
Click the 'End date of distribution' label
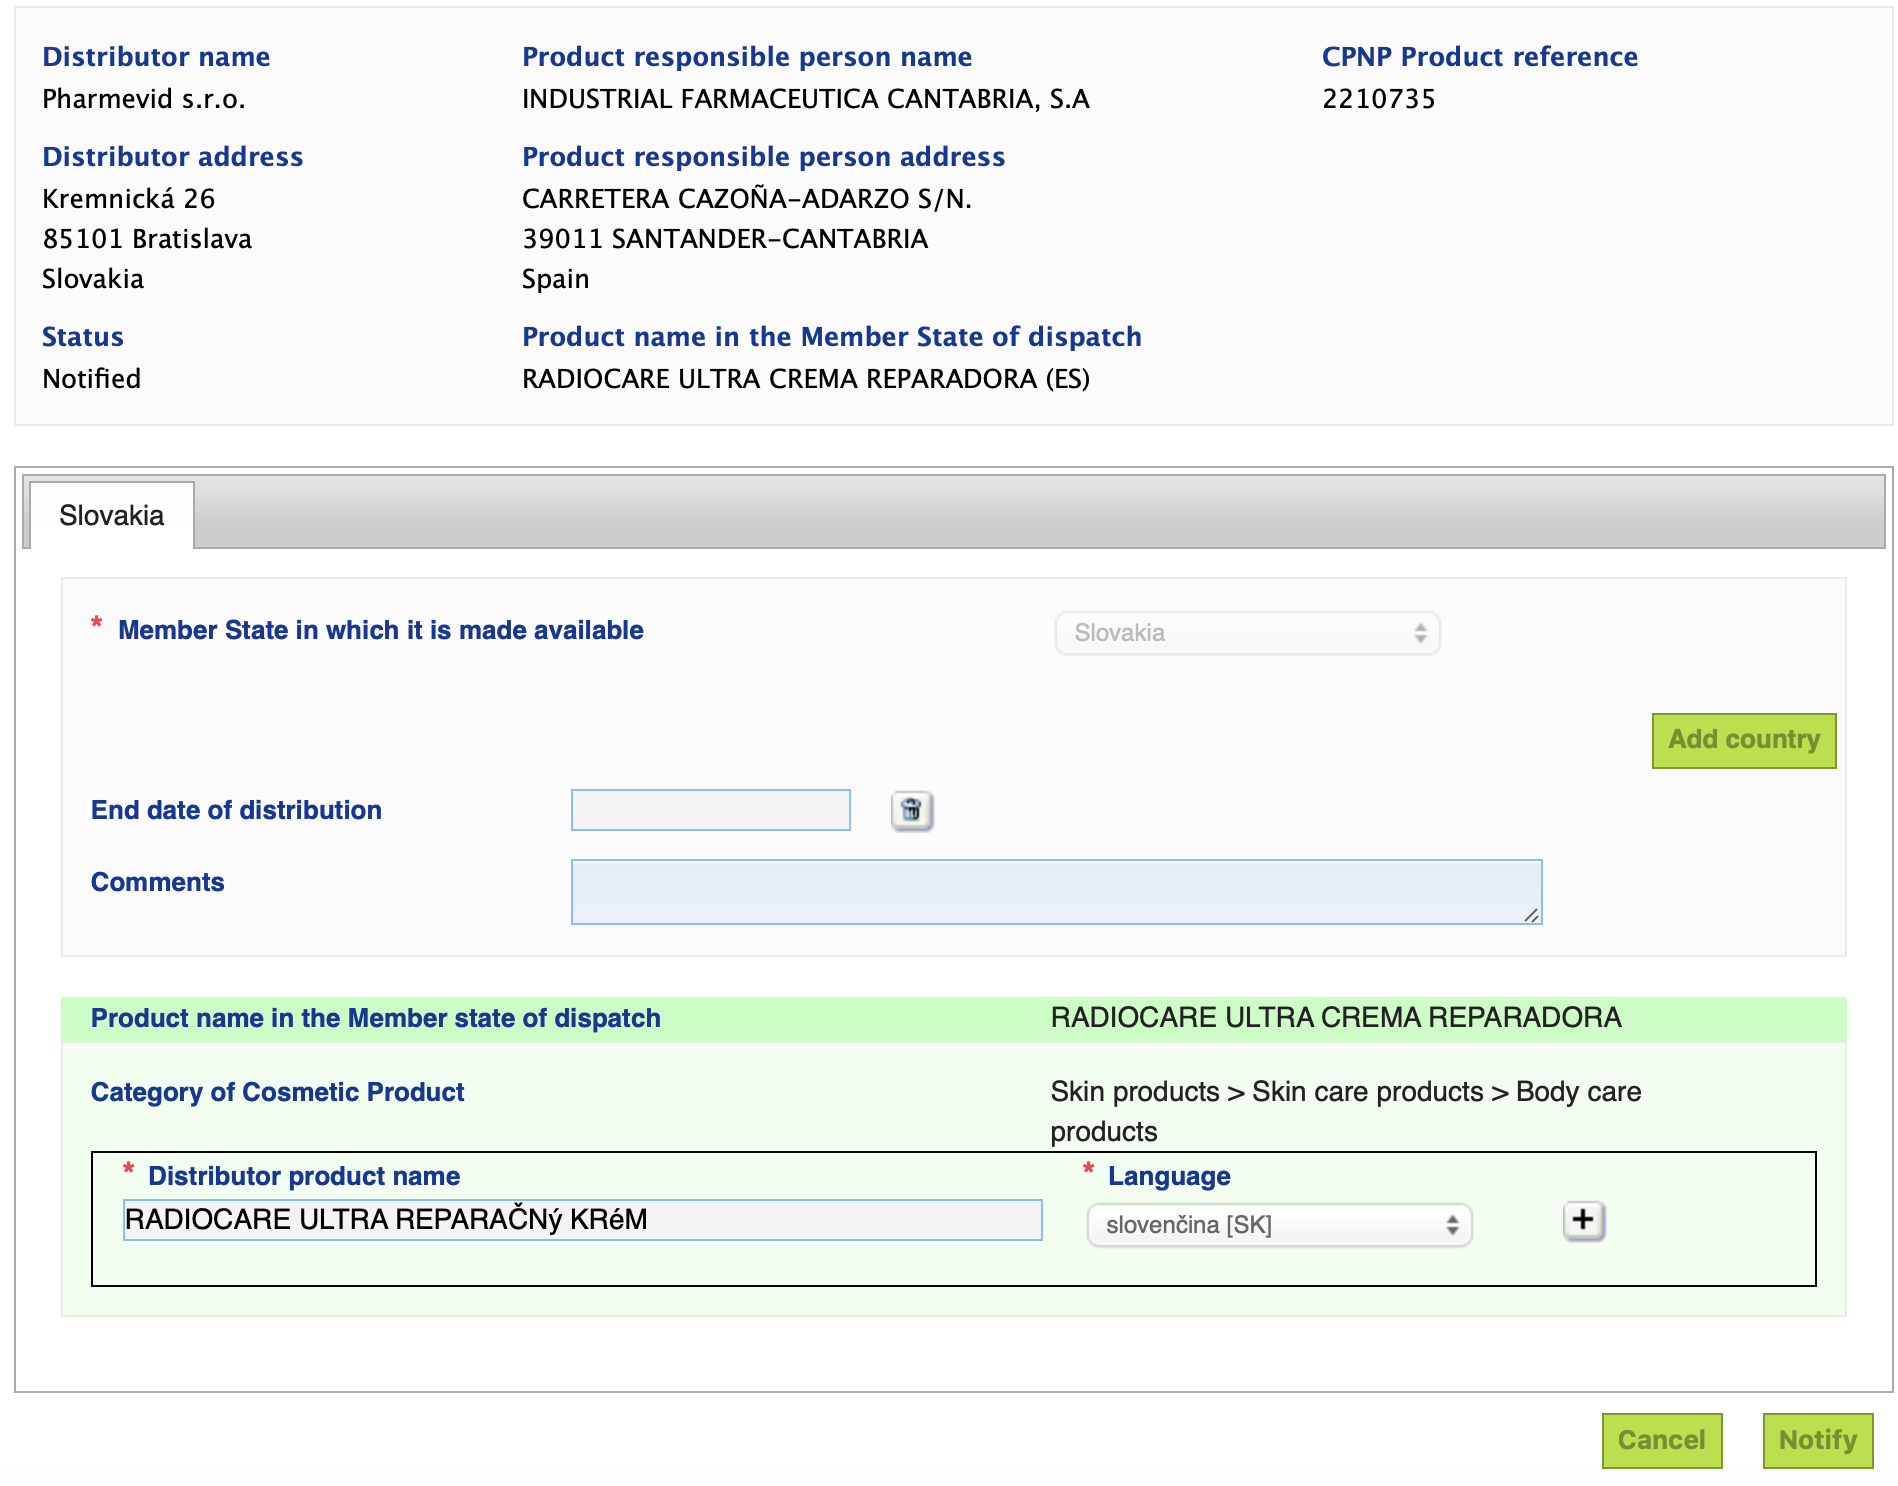[236, 810]
